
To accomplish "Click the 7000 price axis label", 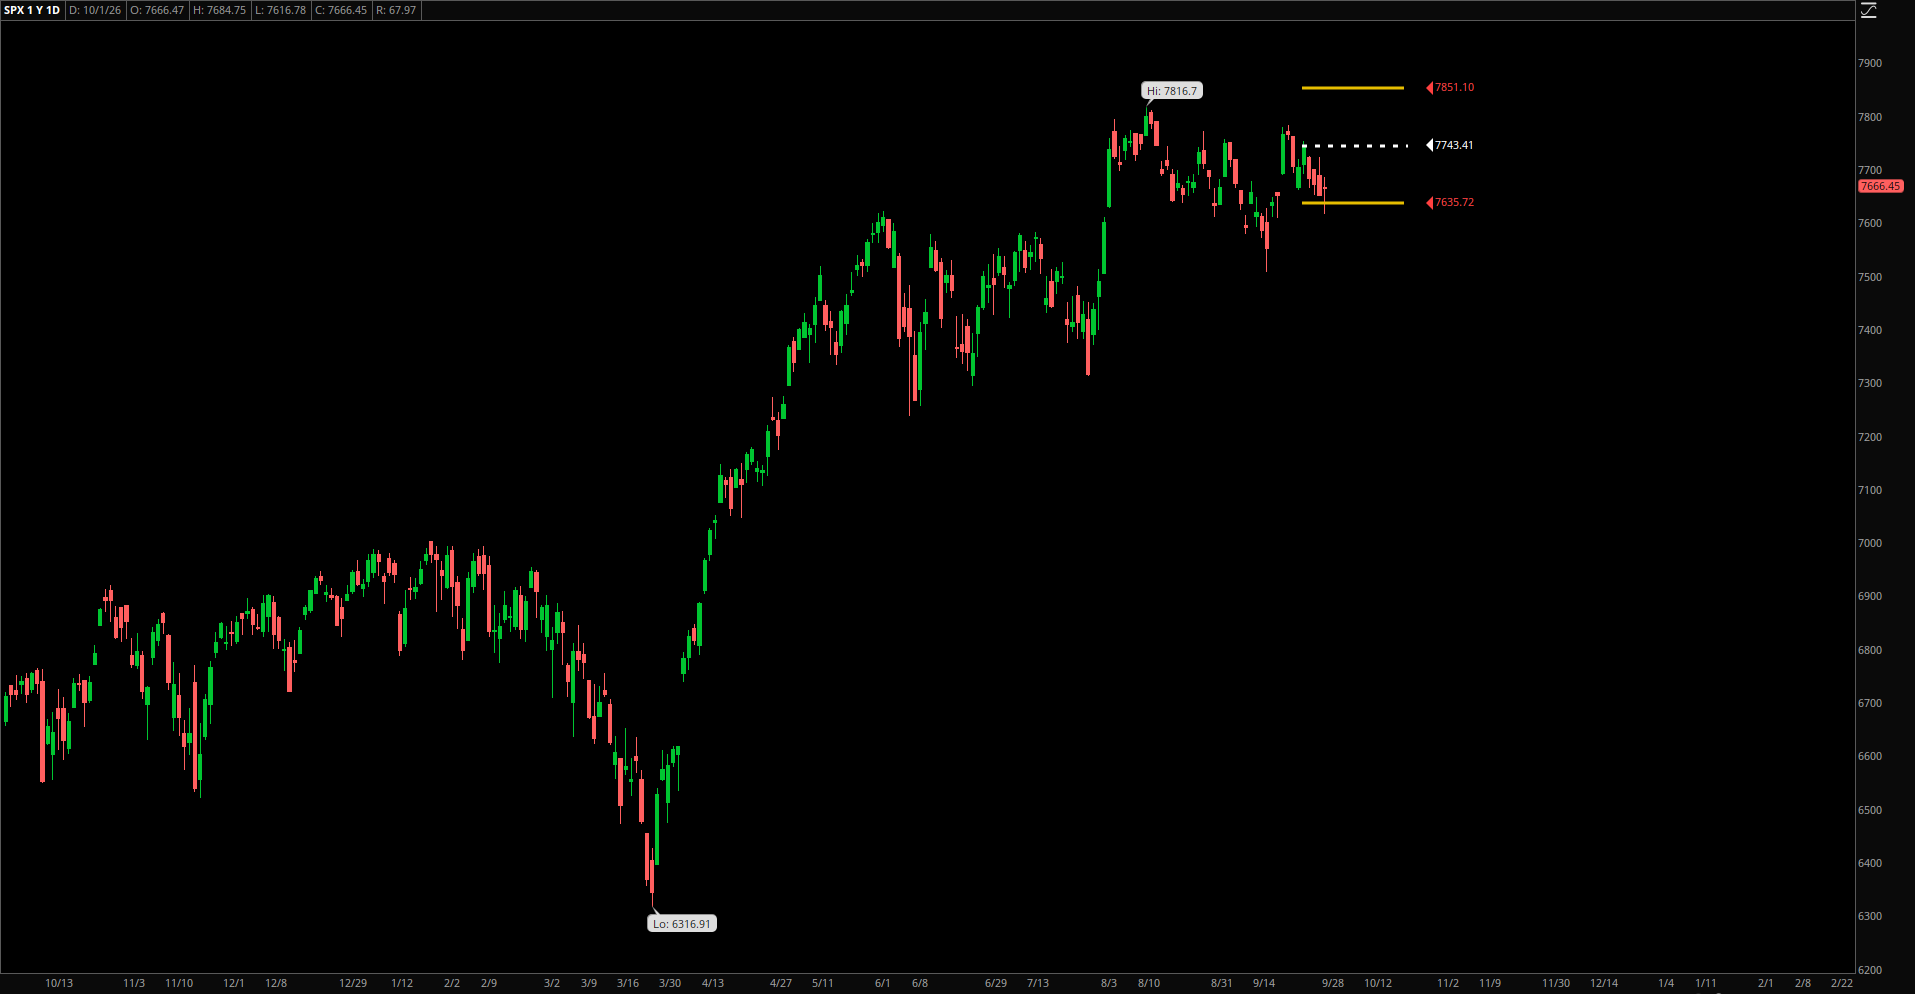I will pos(1869,543).
